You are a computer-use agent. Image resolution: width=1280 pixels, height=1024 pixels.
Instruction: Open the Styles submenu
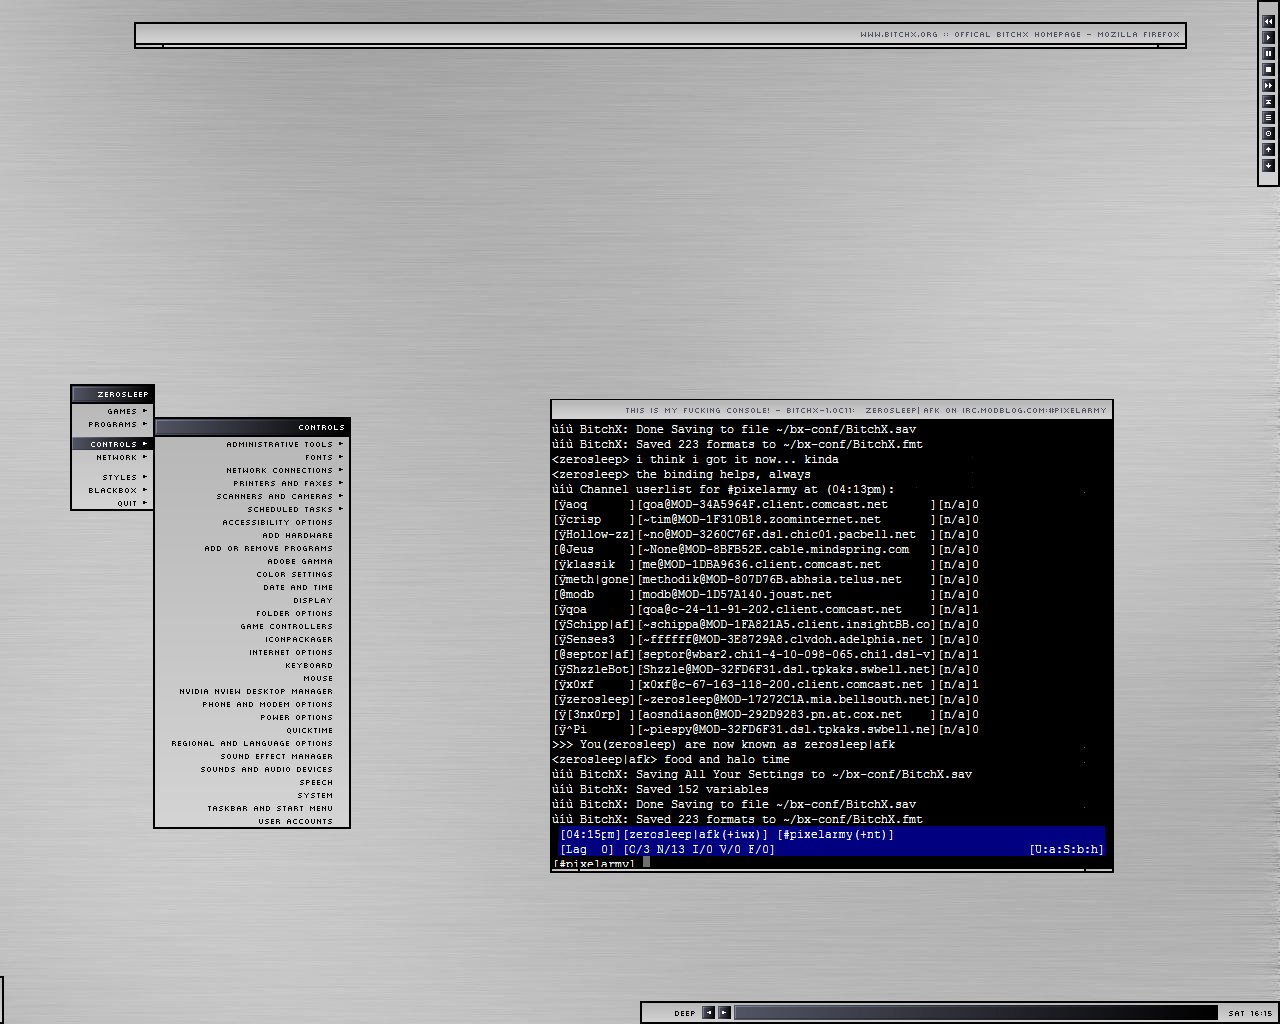(x=111, y=477)
